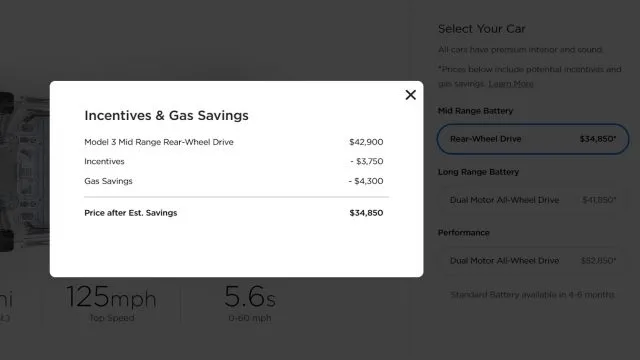Screen dimensions: 640x360
Task: Click the - $4,300 gas savings amount
Action: pos(366,181)
